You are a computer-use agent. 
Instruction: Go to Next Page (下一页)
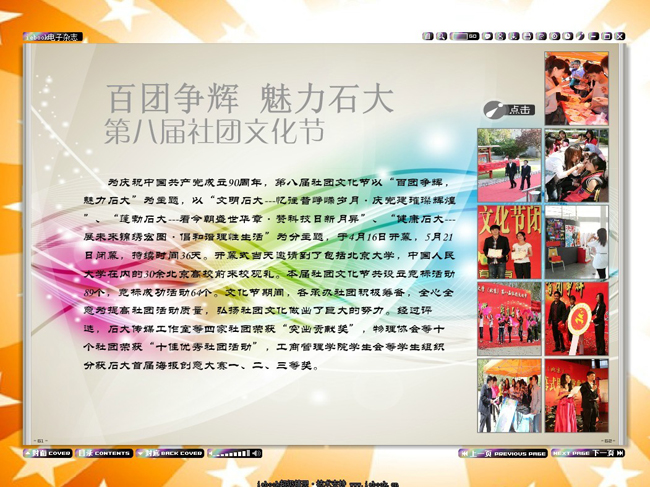[x=588, y=453]
